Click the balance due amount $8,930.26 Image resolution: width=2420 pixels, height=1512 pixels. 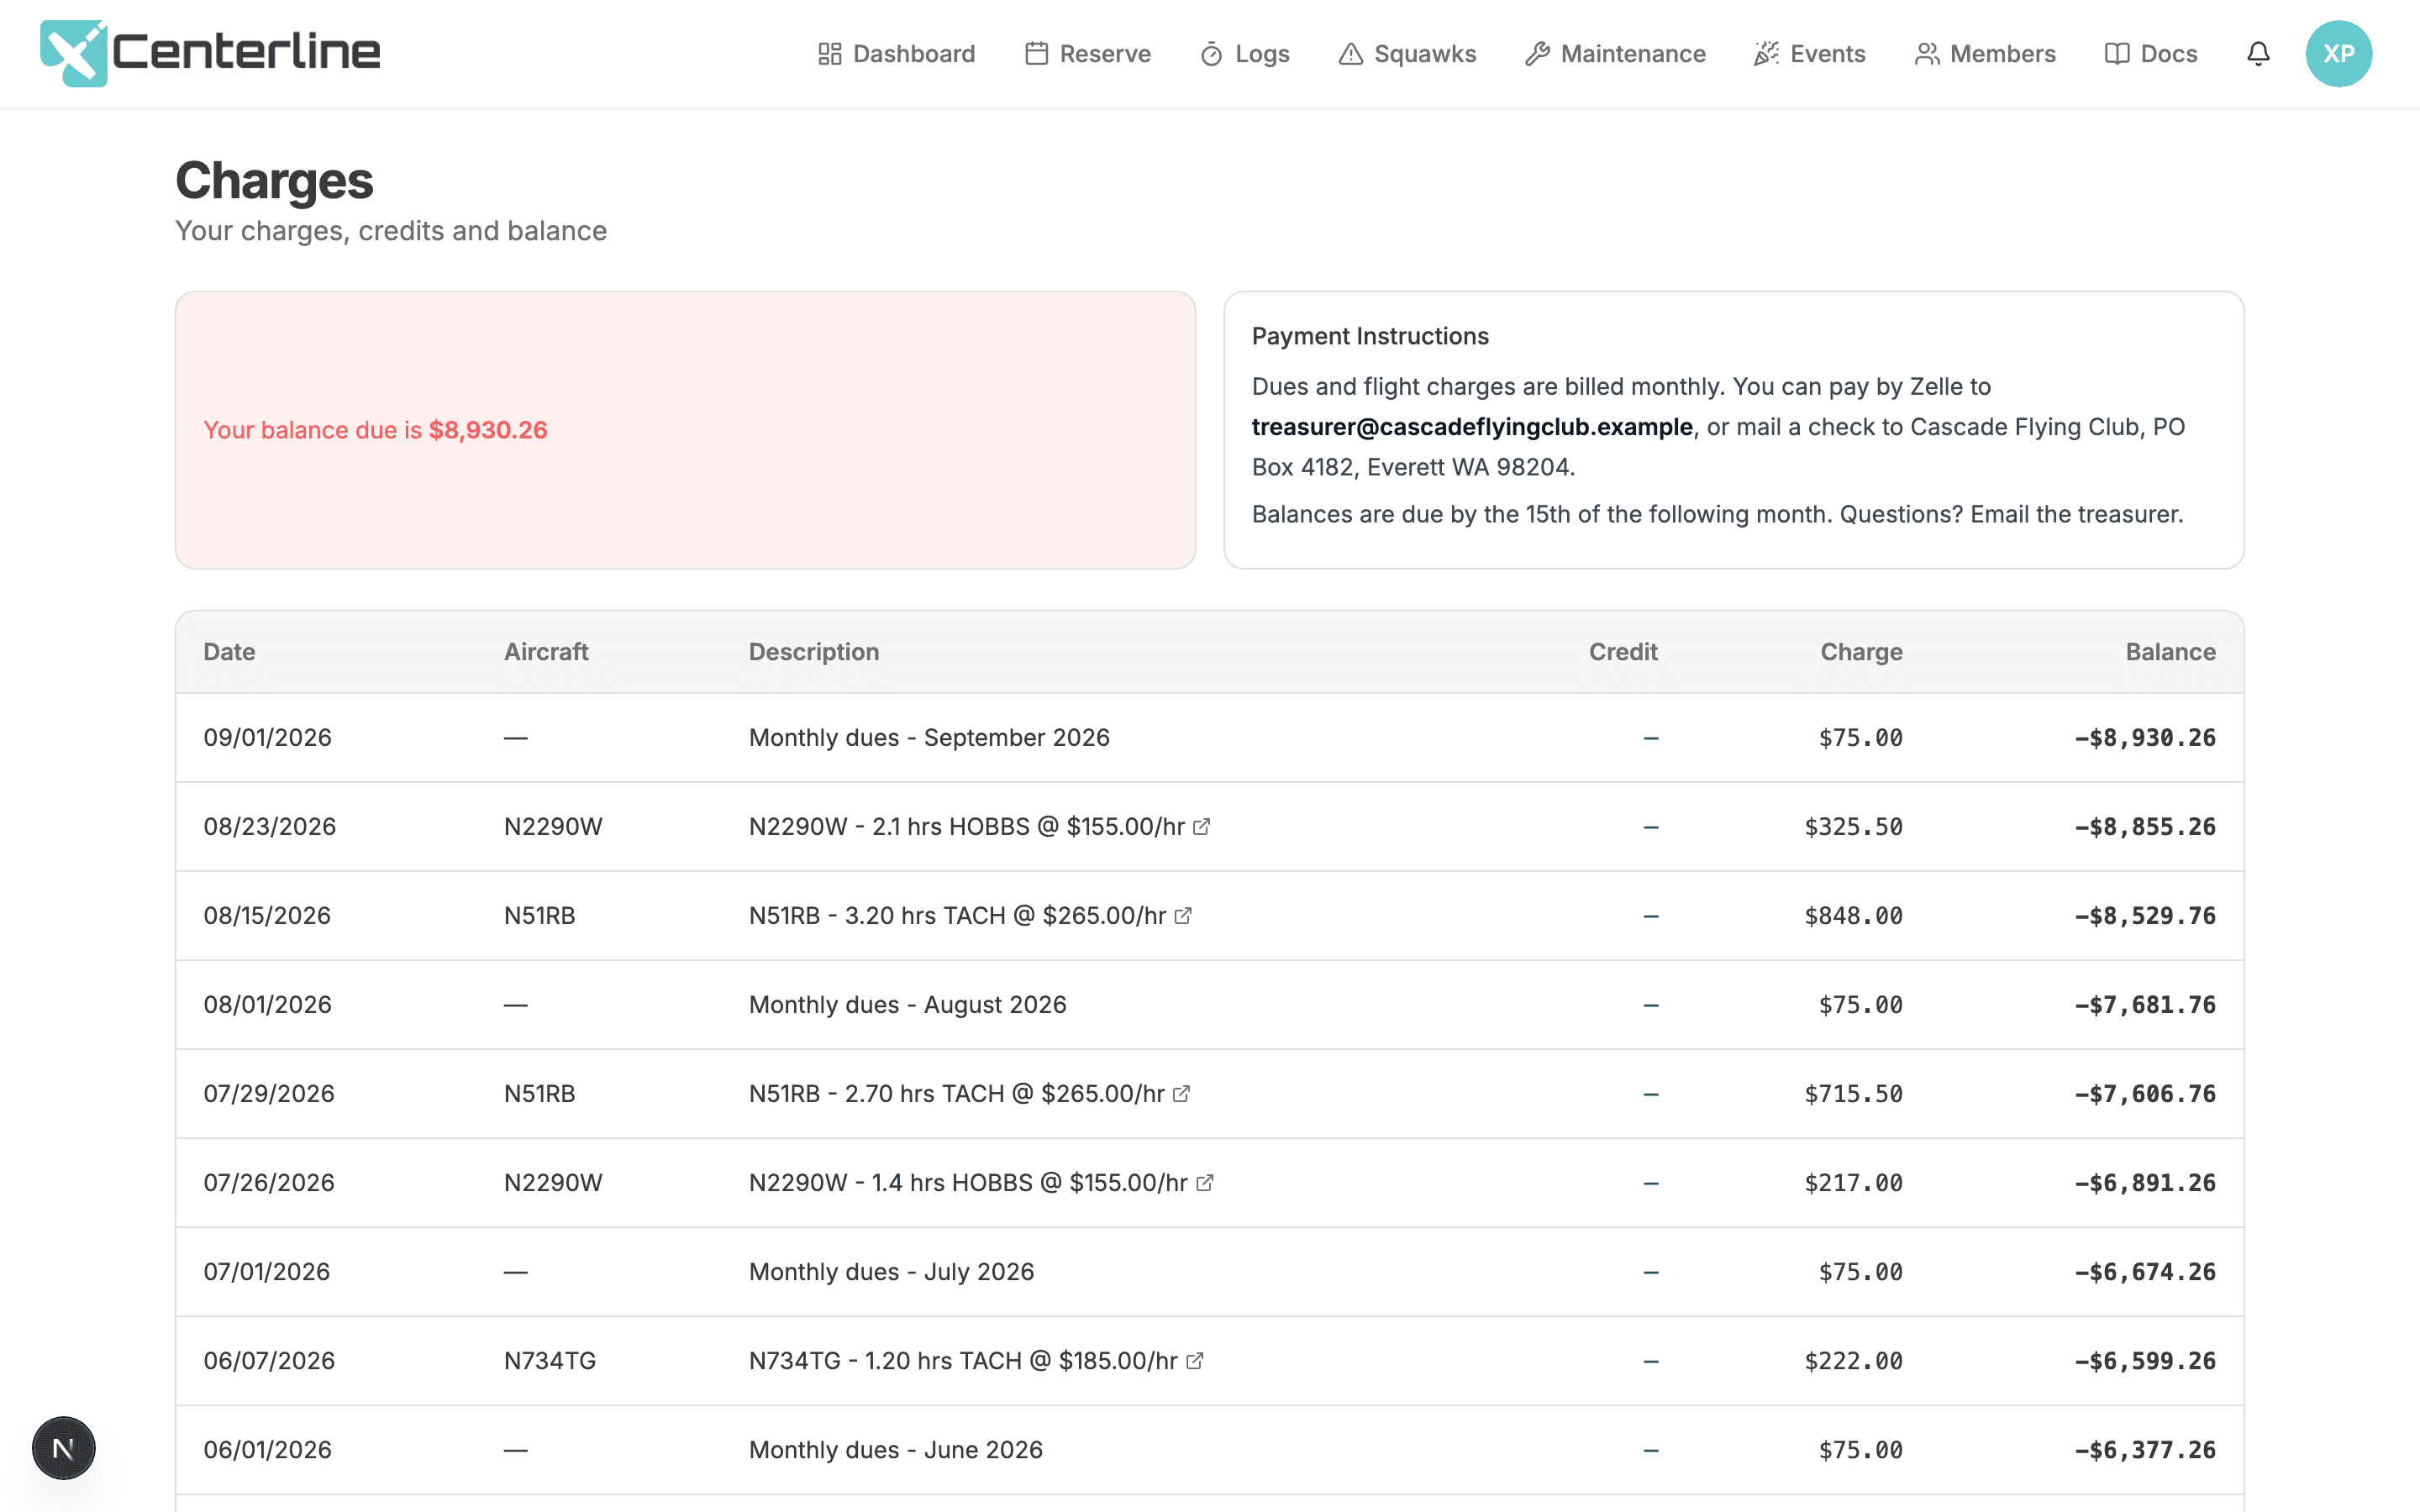tap(488, 430)
